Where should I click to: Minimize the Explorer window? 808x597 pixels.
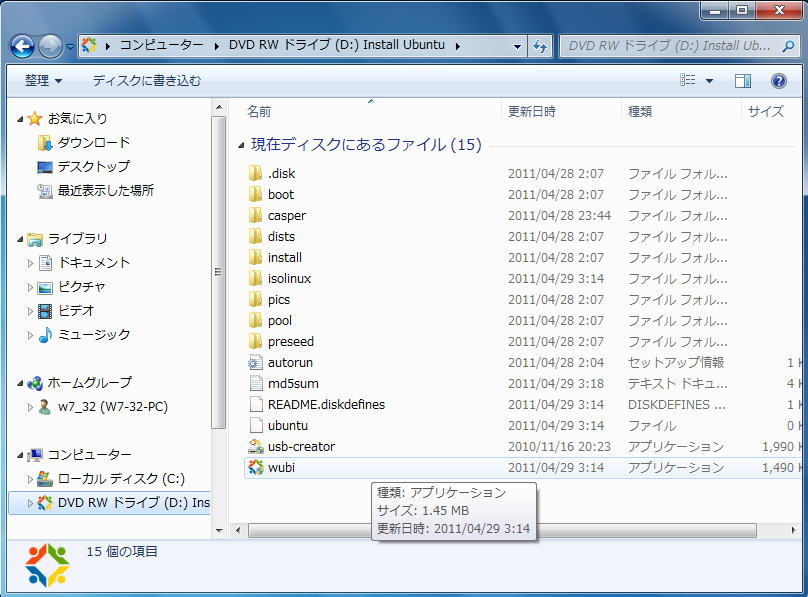point(715,10)
